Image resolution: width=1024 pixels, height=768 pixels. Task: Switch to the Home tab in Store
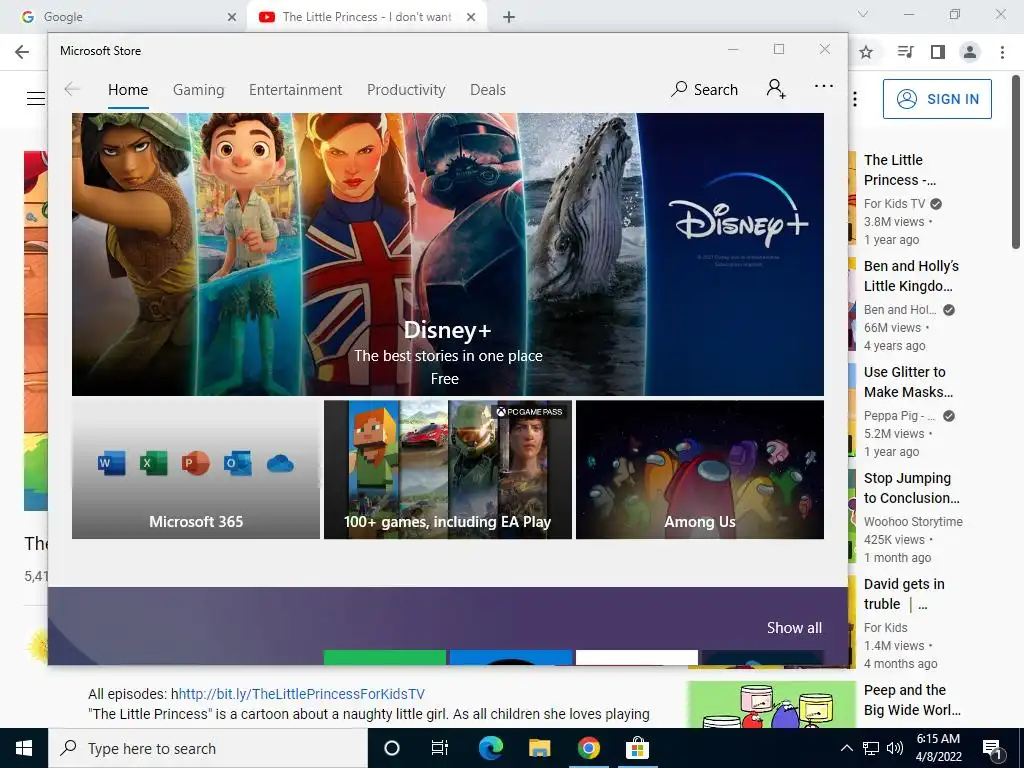128,90
